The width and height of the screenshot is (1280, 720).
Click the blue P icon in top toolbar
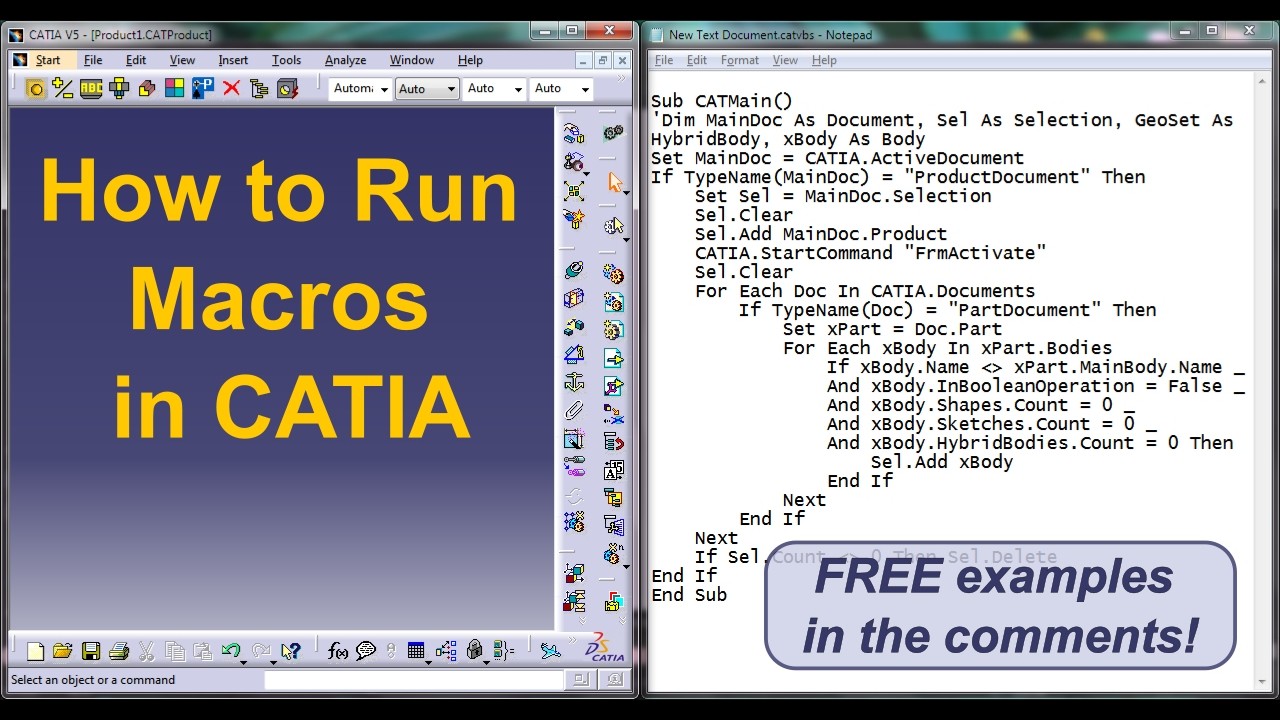203,89
